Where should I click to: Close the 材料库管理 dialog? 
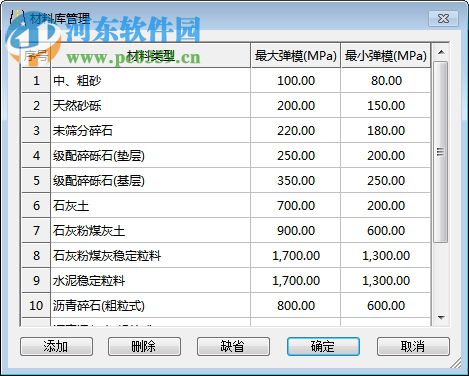click(443, 18)
